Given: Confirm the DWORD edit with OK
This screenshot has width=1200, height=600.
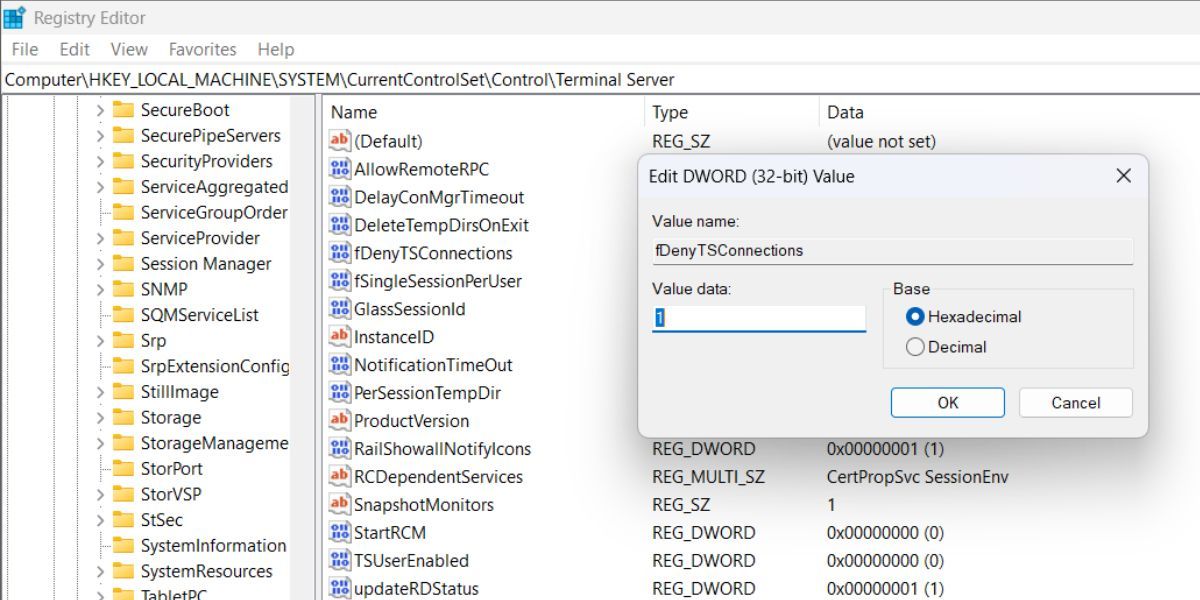Looking at the screenshot, I should point(948,403).
